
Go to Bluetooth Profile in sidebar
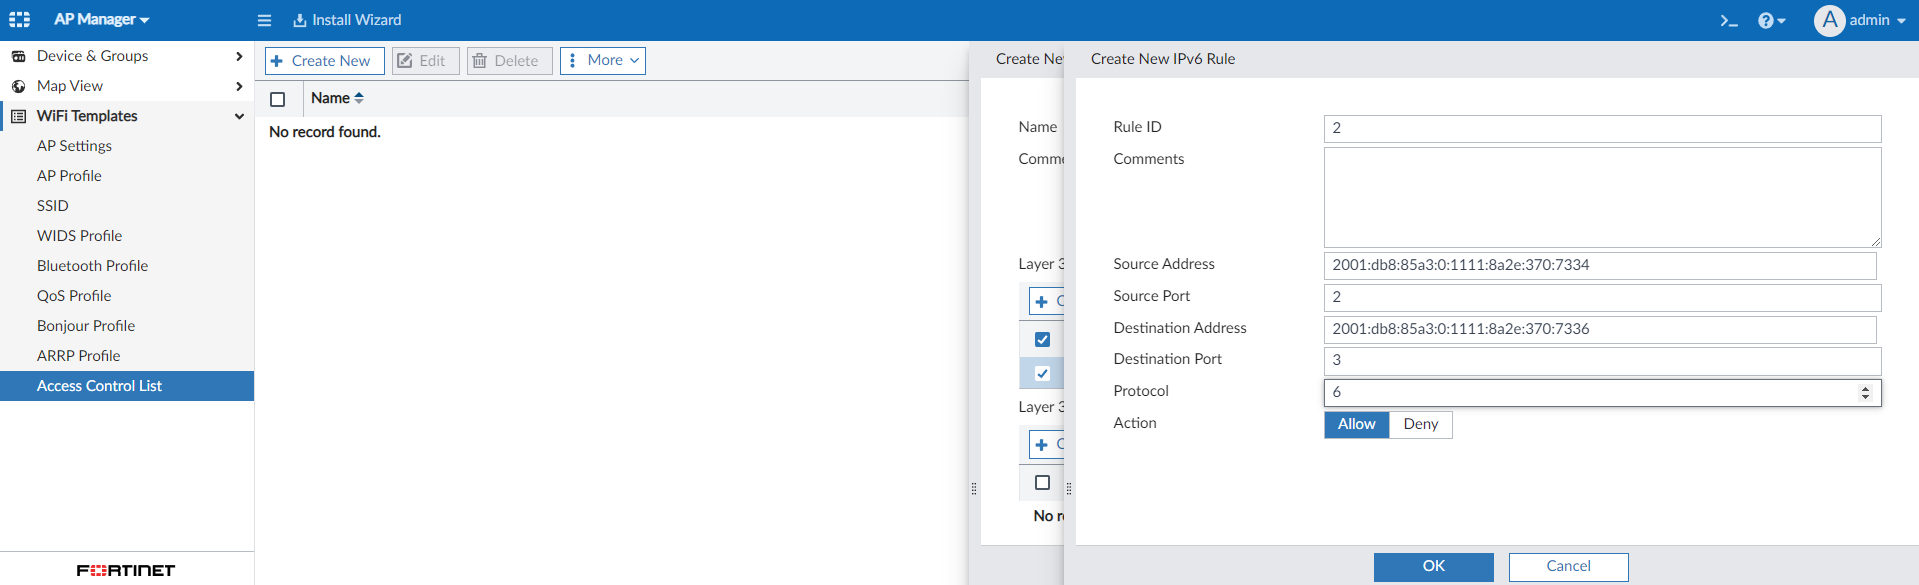coord(92,266)
